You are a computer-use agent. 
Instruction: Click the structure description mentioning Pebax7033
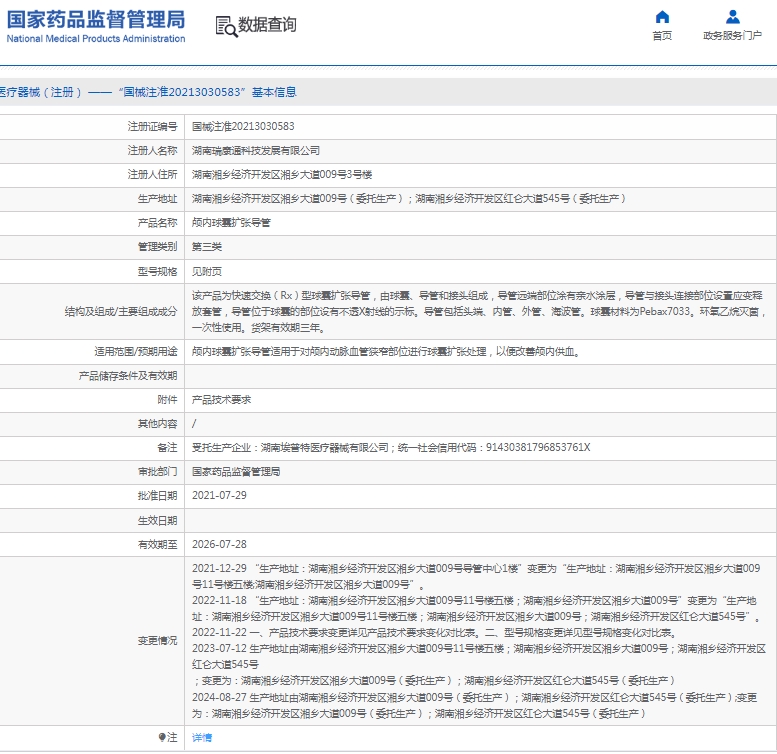479,312
